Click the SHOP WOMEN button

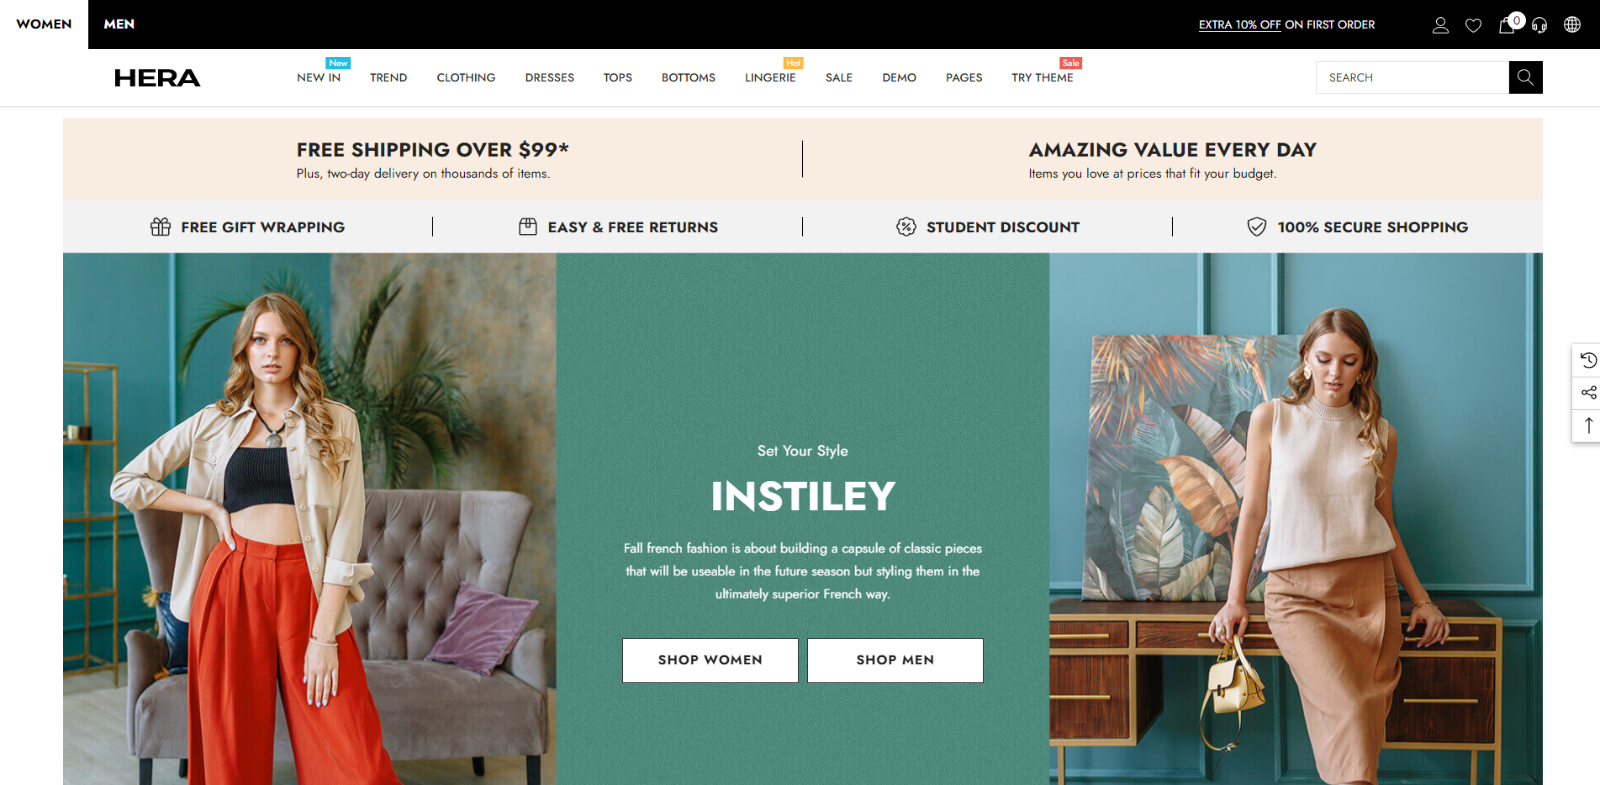click(x=710, y=660)
